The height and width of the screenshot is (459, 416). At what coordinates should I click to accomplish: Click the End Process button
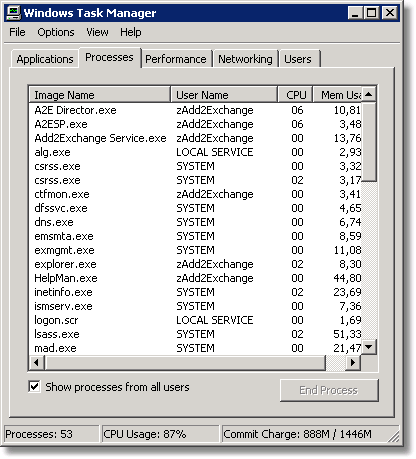[x=329, y=390]
